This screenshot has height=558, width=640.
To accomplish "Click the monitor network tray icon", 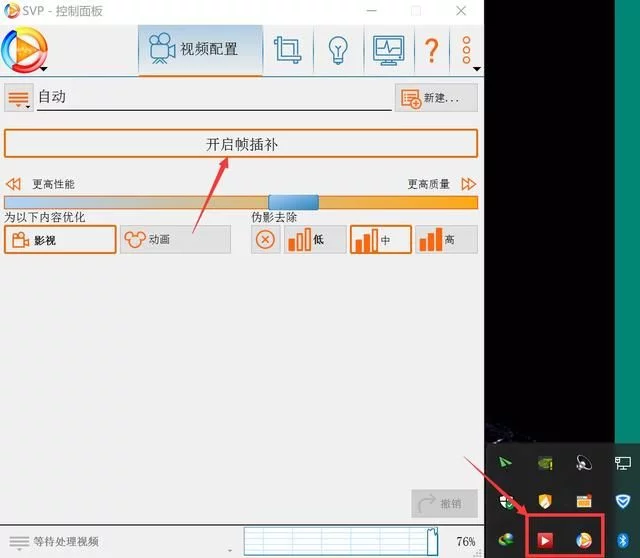I will click(x=623, y=463).
